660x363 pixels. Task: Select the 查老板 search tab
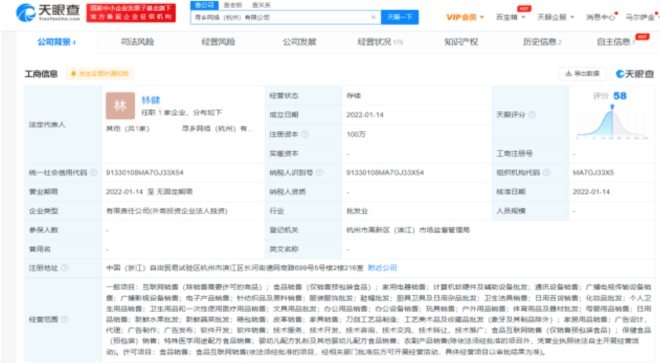click(x=233, y=5)
